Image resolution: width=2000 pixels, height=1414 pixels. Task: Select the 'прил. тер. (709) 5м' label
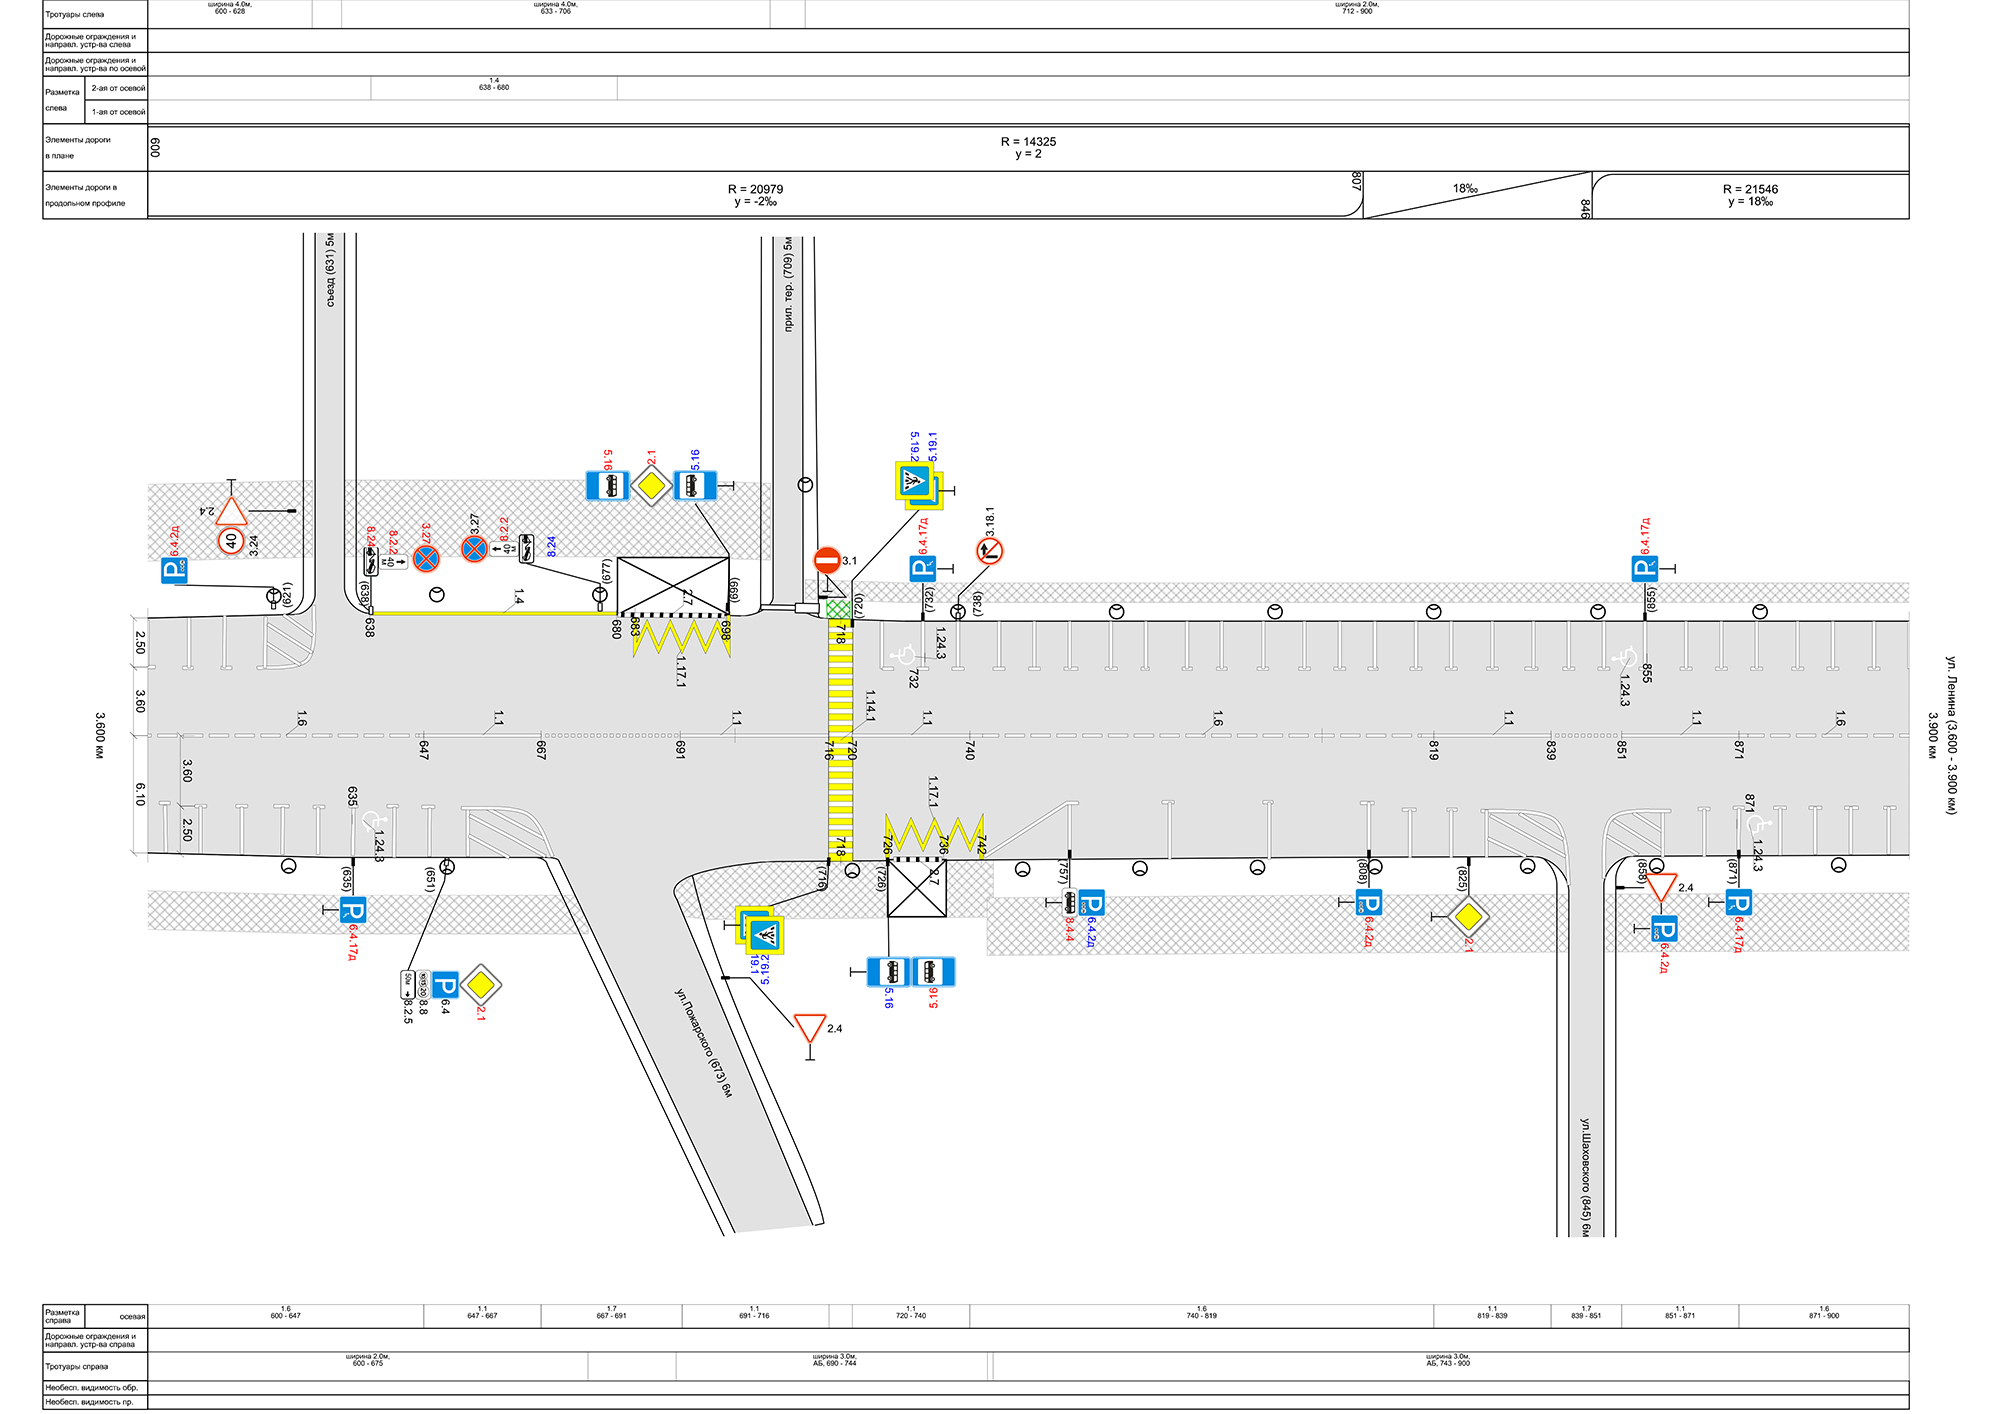[x=788, y=285]
